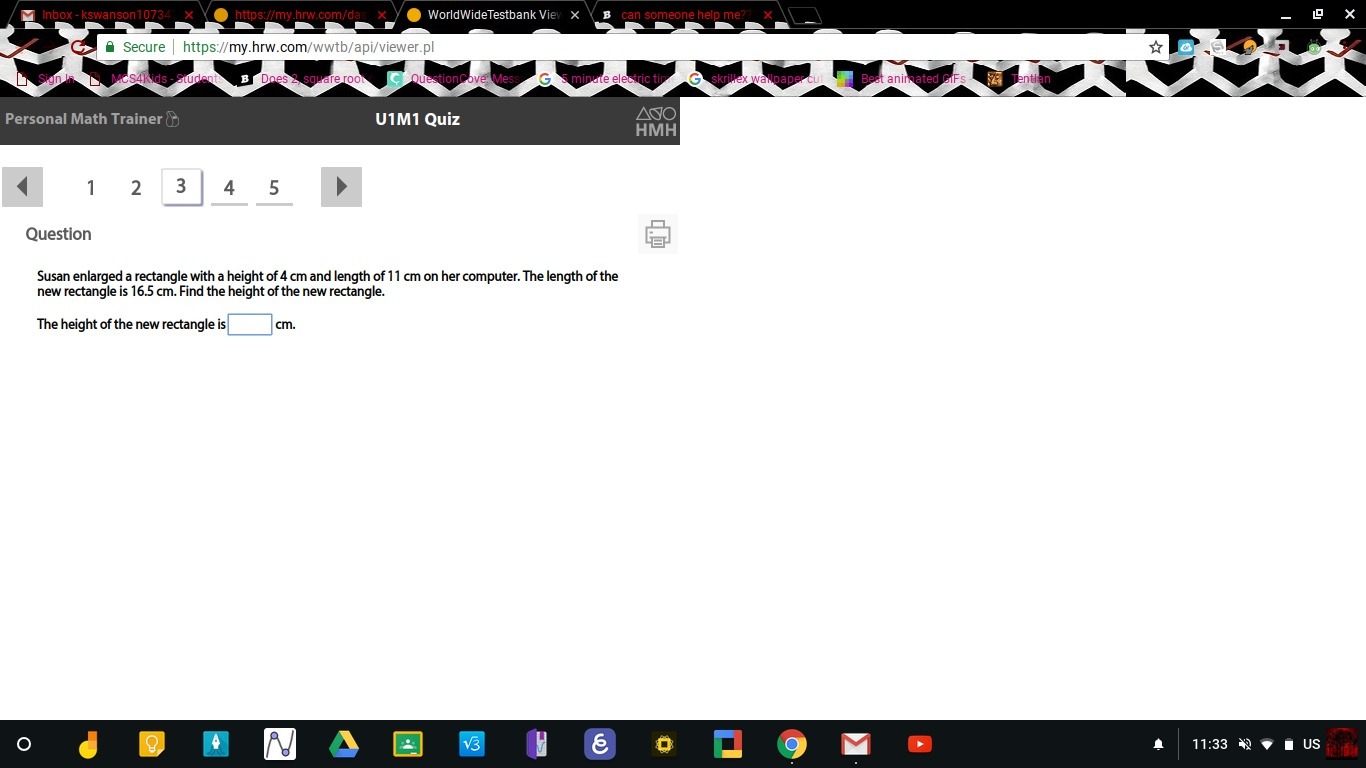Screen dimensions: 1366x768
Task: Click the answer box for rectangle height
Action: click(x=250, y=324)
